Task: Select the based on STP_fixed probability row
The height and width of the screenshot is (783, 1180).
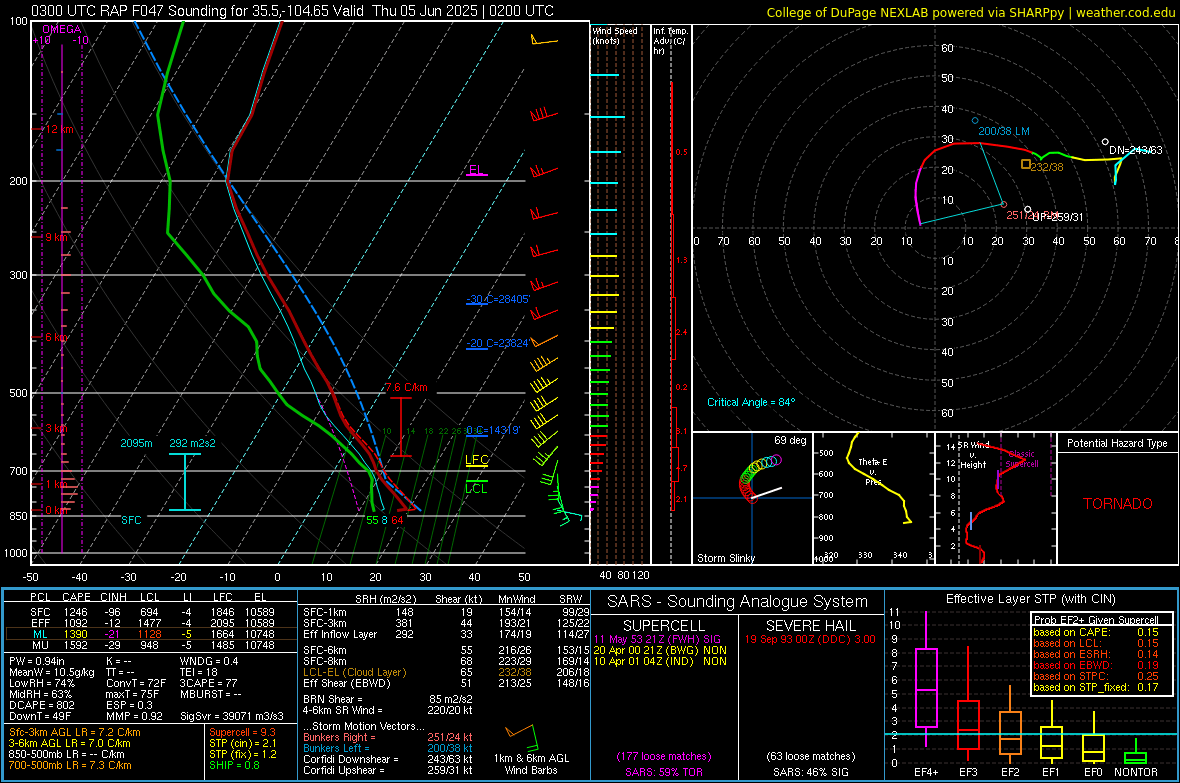Action: 1096,687
